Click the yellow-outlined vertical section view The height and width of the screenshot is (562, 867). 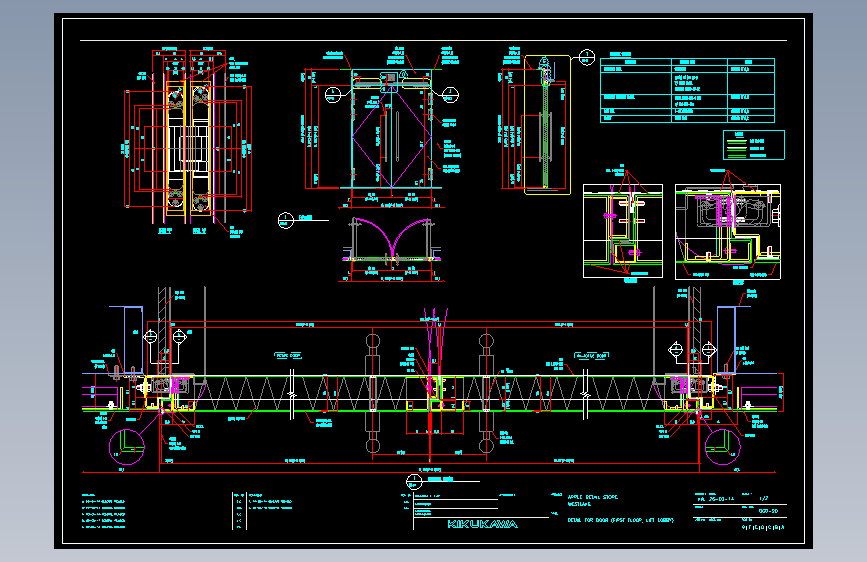point(547,125)
